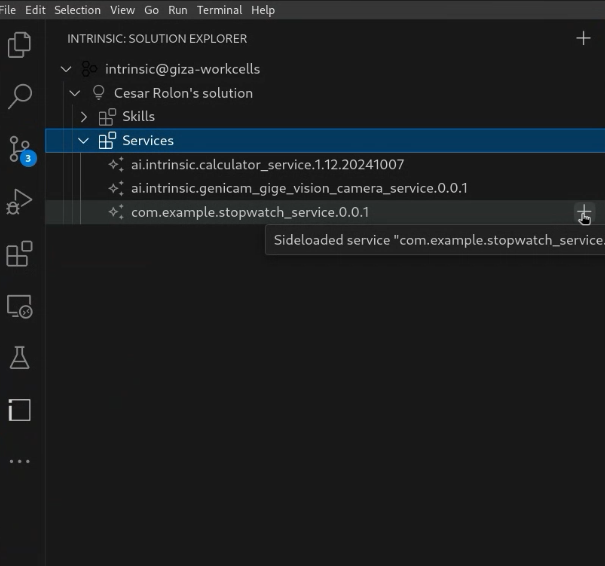605x566 pixels.
Task: Open Run and Debug view
Action: click(x=19, y=201)
